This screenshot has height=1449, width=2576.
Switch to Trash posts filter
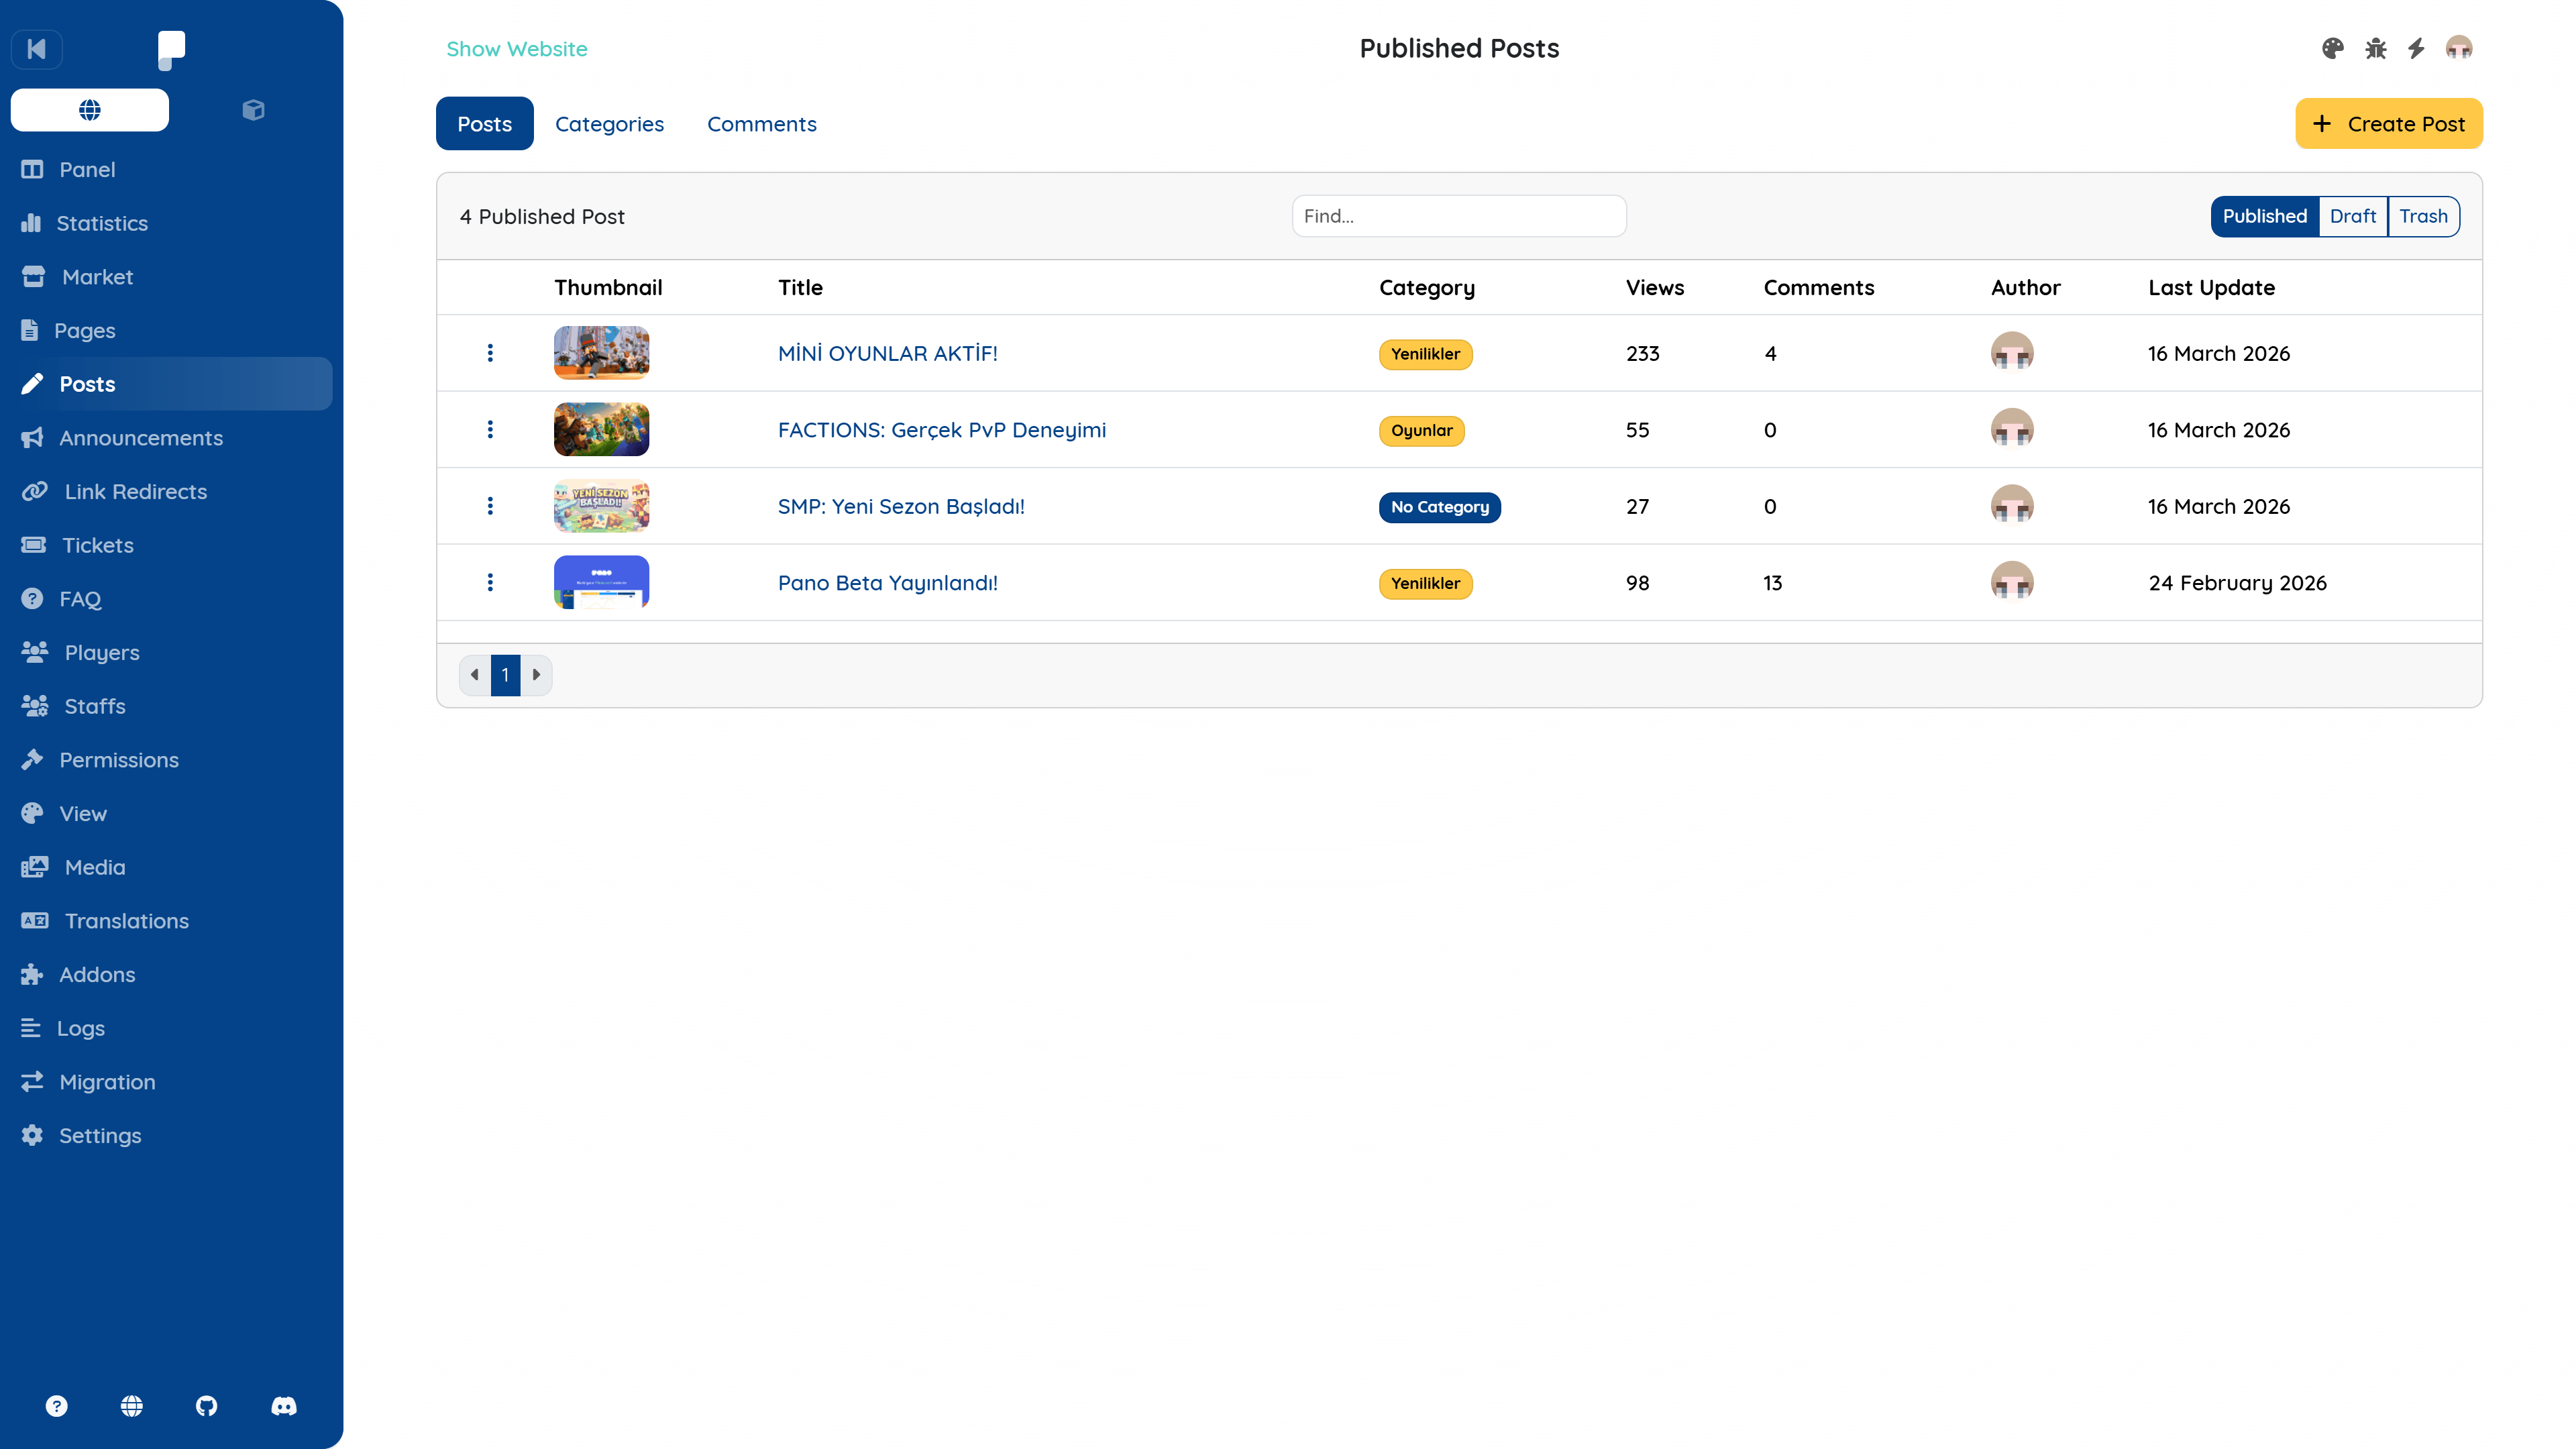point(2423,216)
